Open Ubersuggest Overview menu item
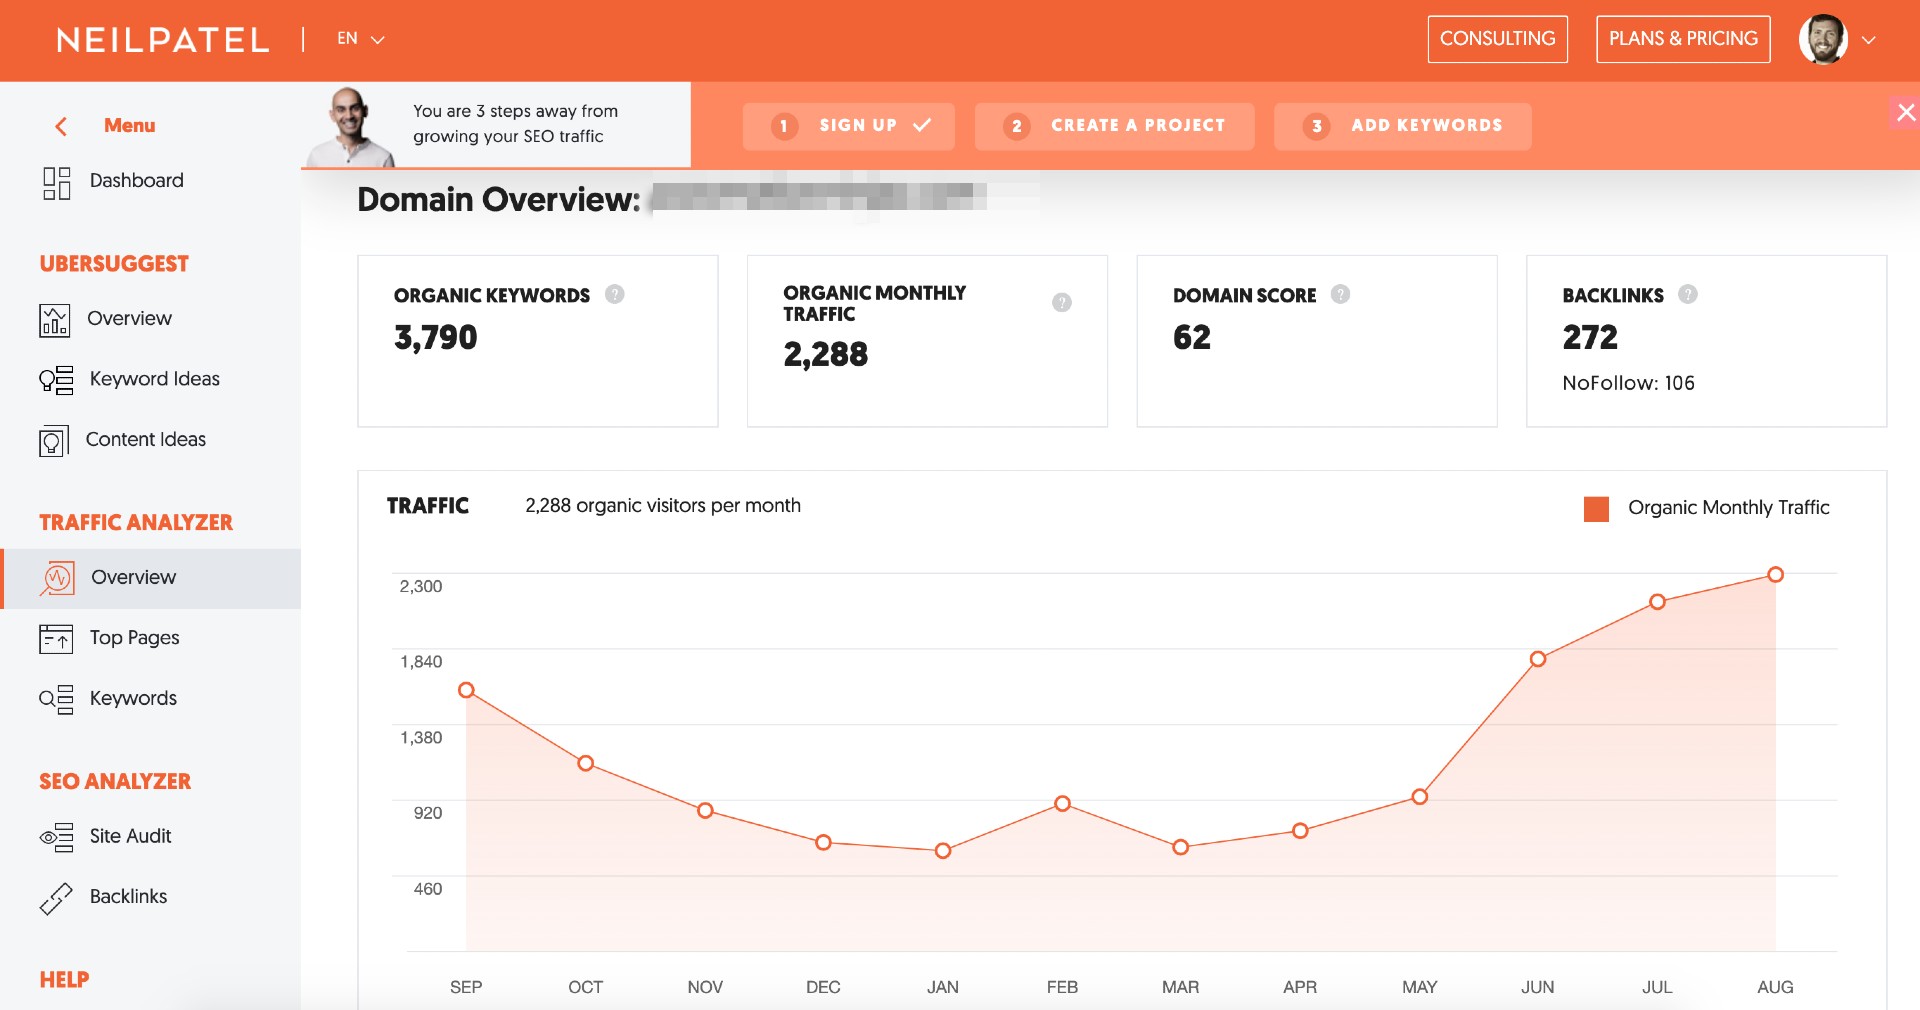1920x1010 pixels. pos(129,319)
